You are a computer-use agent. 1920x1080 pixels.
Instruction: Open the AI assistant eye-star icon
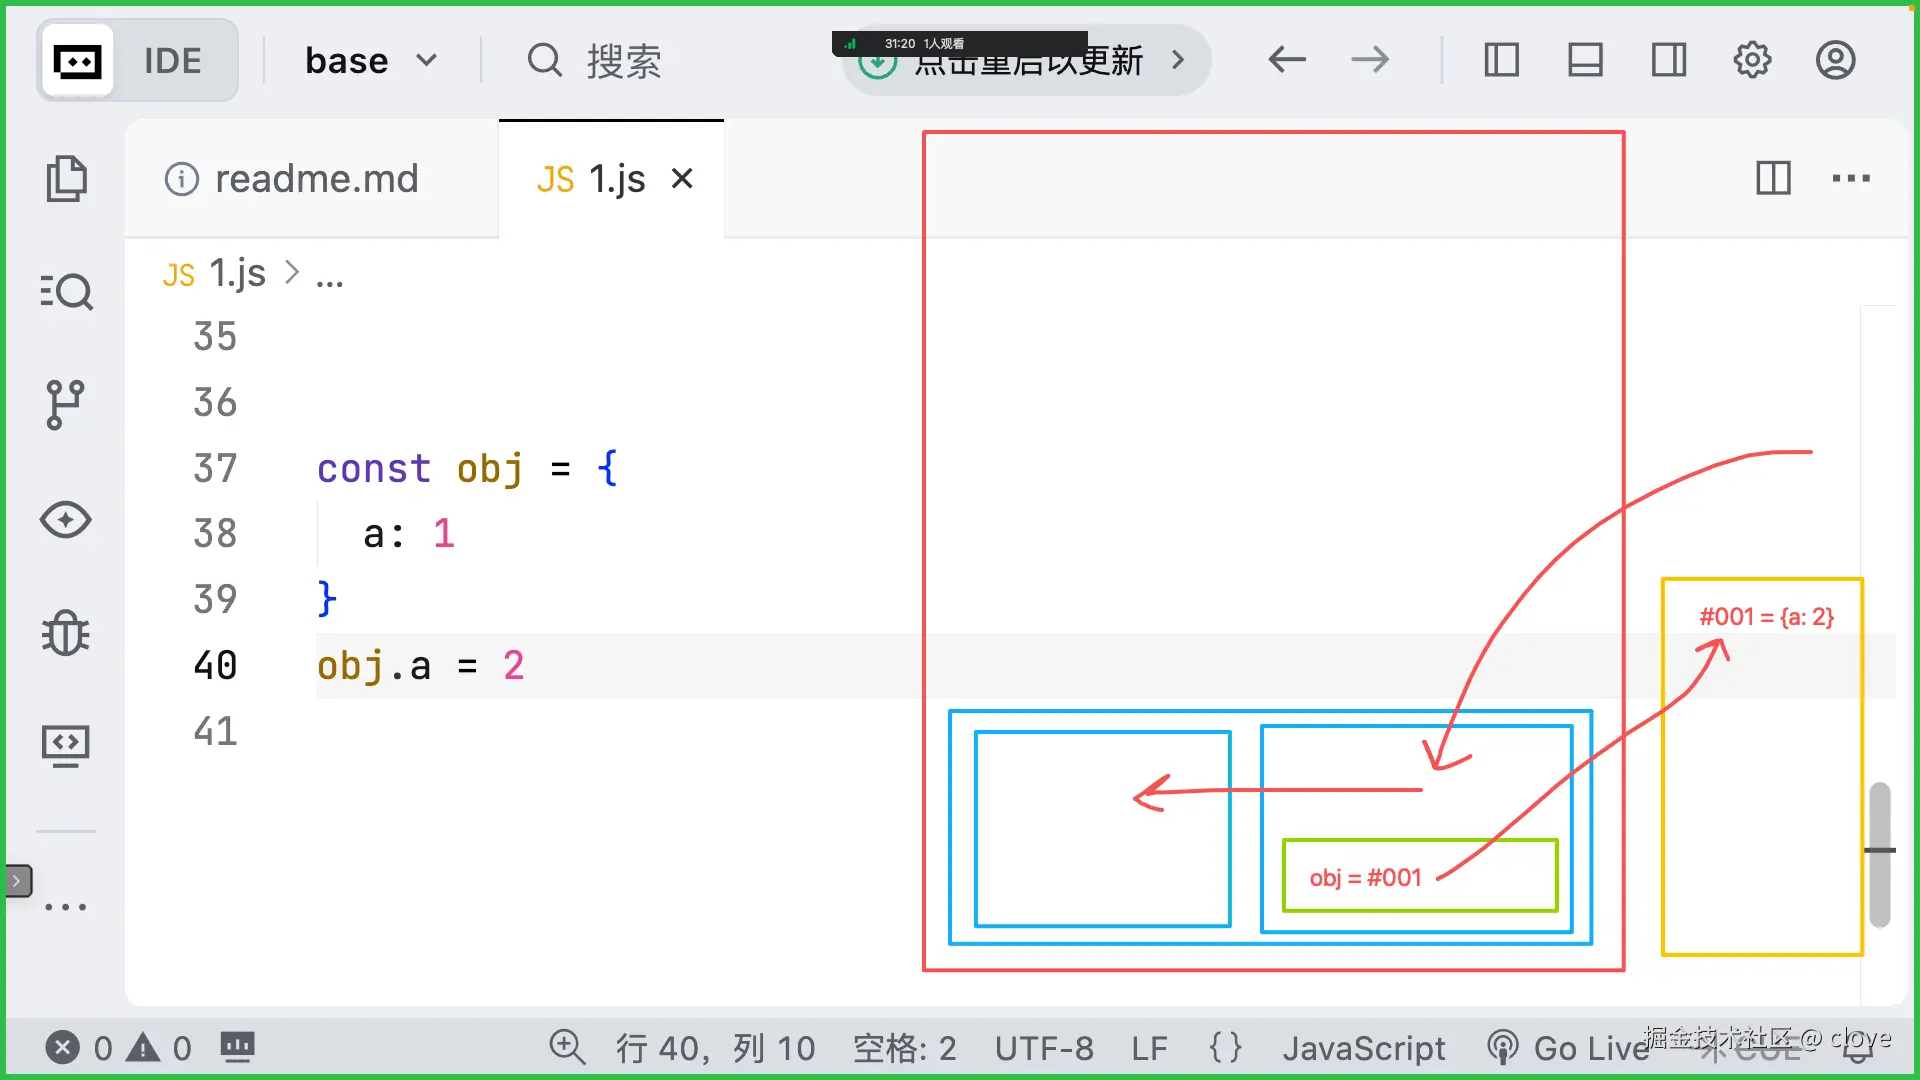pos(66,520)
